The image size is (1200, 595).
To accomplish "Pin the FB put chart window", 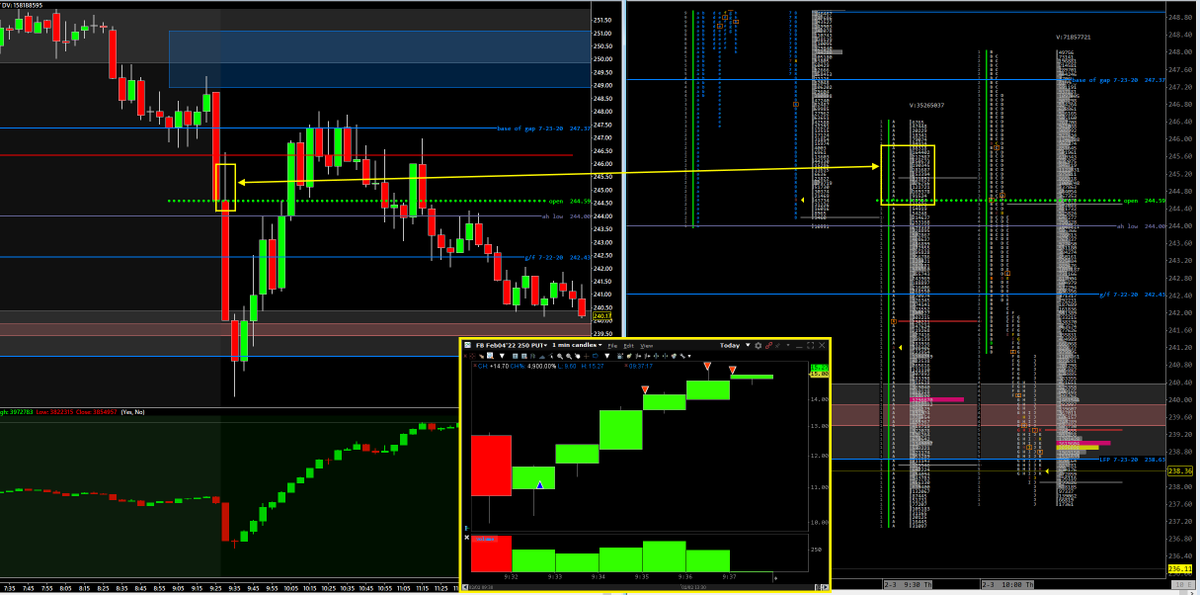I will pos(778,345).
